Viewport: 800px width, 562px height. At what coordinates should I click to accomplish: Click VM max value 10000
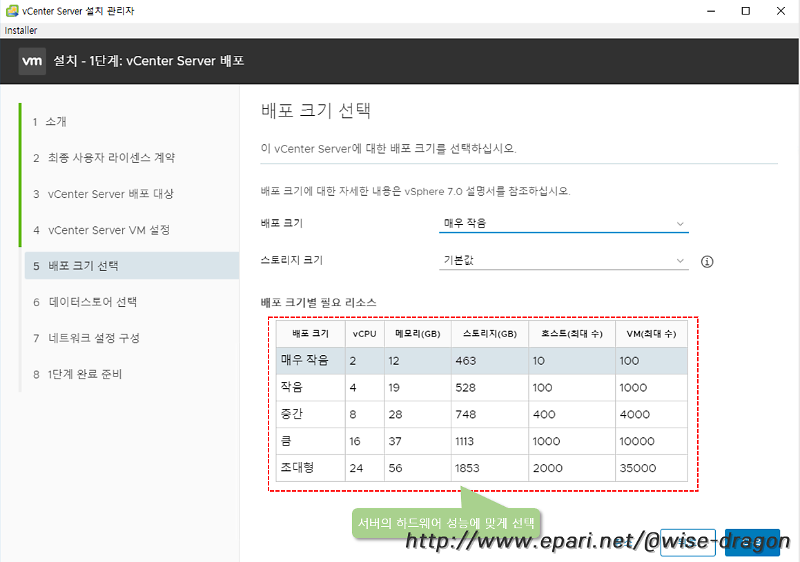point(637,441)
